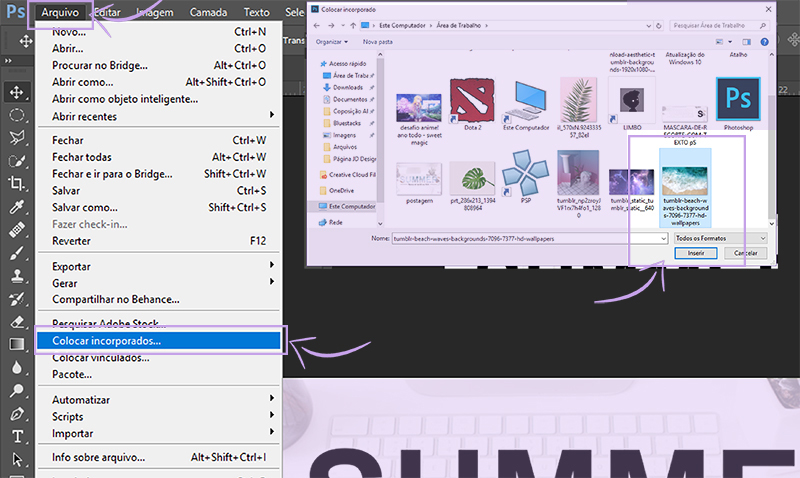Select the Dota 2 shortcut

[x=472, y=105]
